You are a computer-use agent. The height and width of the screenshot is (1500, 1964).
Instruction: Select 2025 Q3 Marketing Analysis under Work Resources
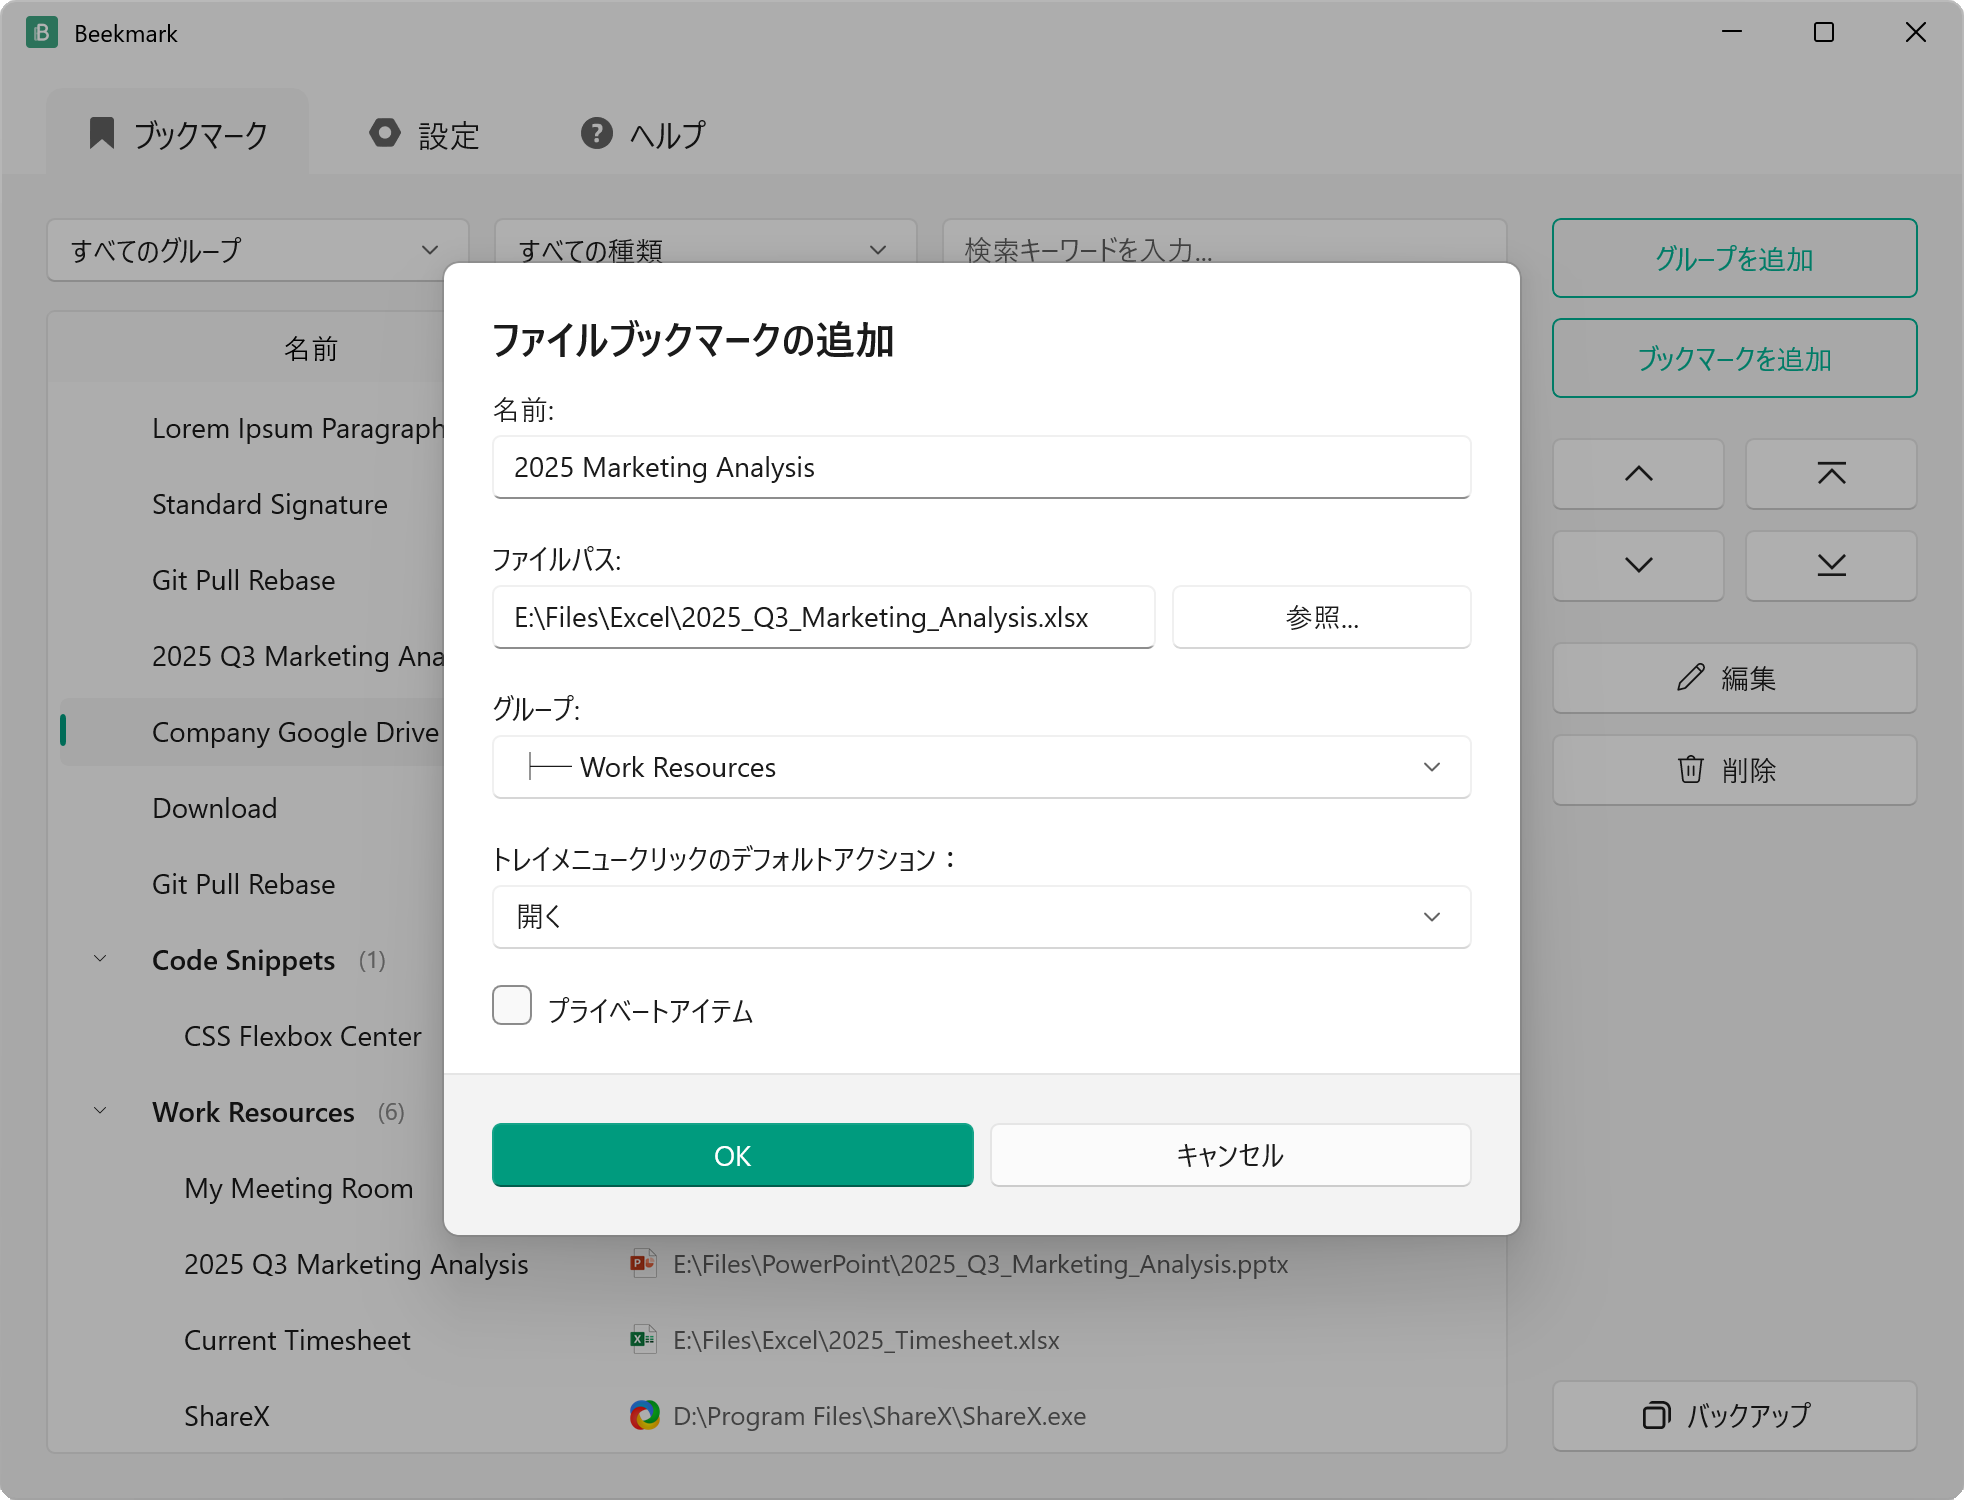(356, 1264)
